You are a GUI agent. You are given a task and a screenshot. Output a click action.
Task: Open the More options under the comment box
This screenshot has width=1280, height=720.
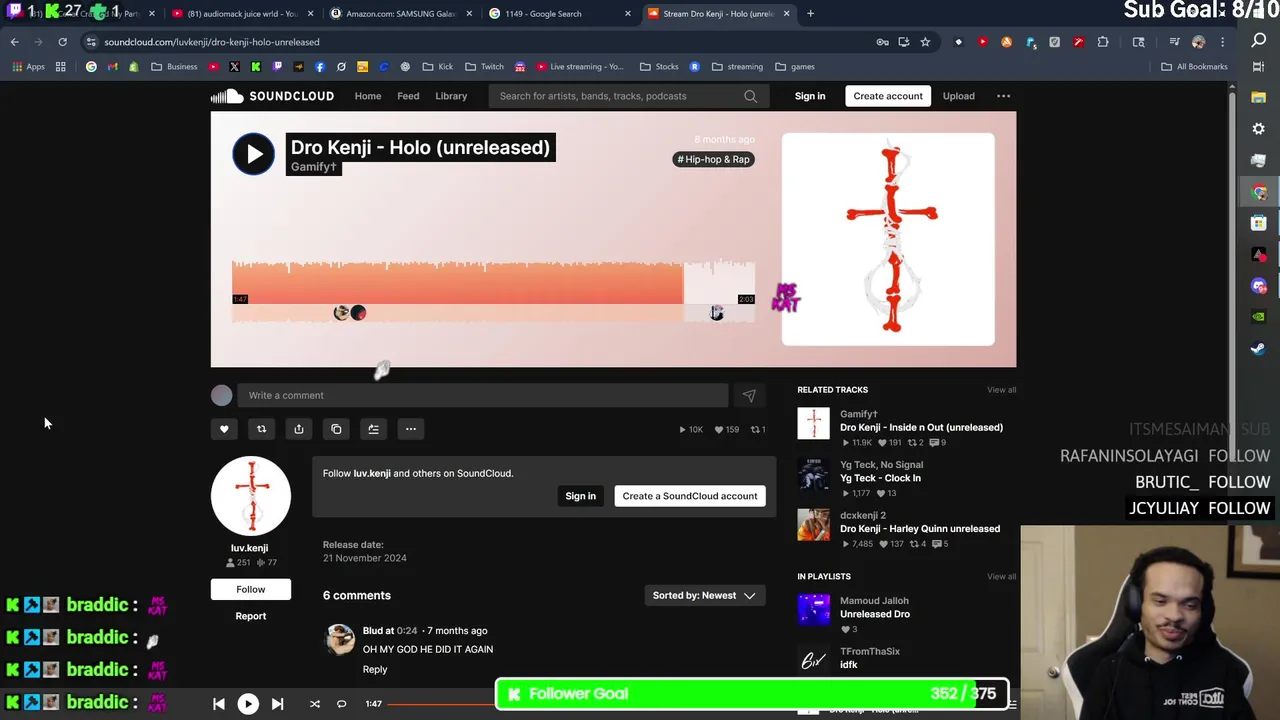click(410, 429)
